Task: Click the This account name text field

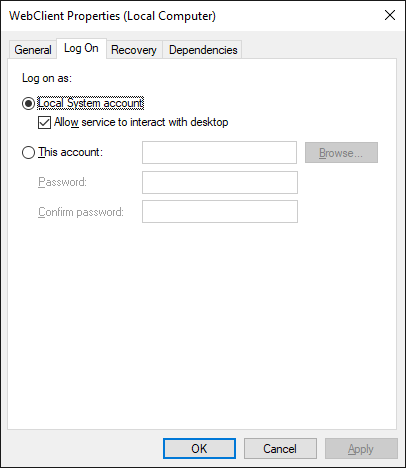Action: pos(219,153)
